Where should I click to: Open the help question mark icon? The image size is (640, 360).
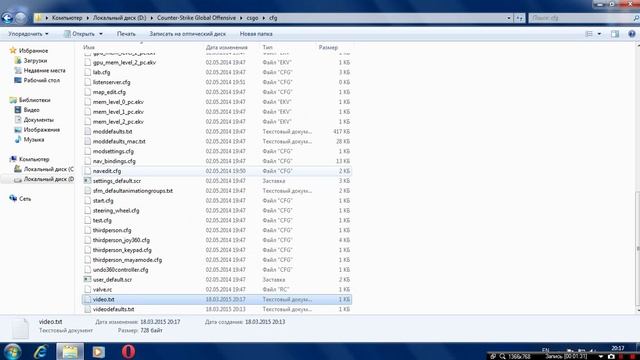[631, 34]
